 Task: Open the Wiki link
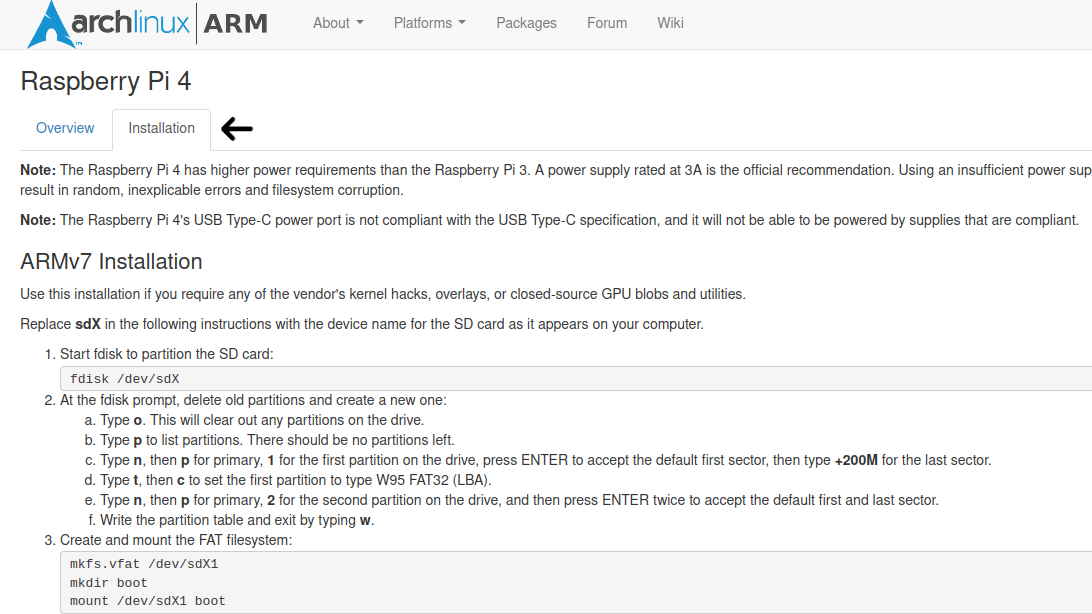pyautogui.click(x=670, y=23)
